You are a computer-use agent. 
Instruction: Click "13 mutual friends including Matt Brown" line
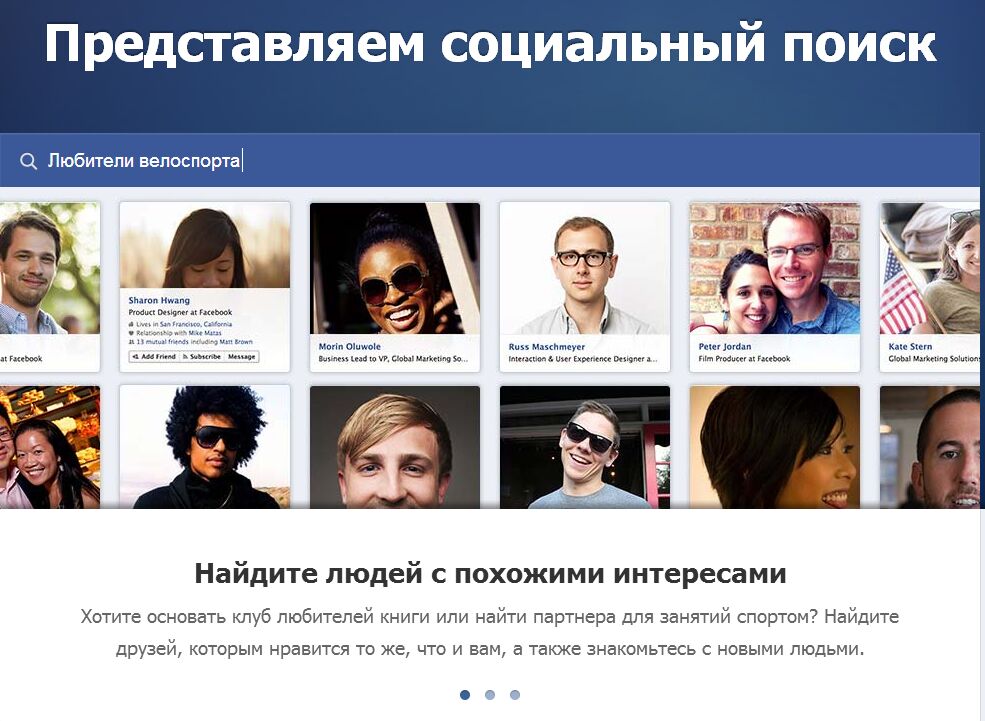tap(190, 342)
